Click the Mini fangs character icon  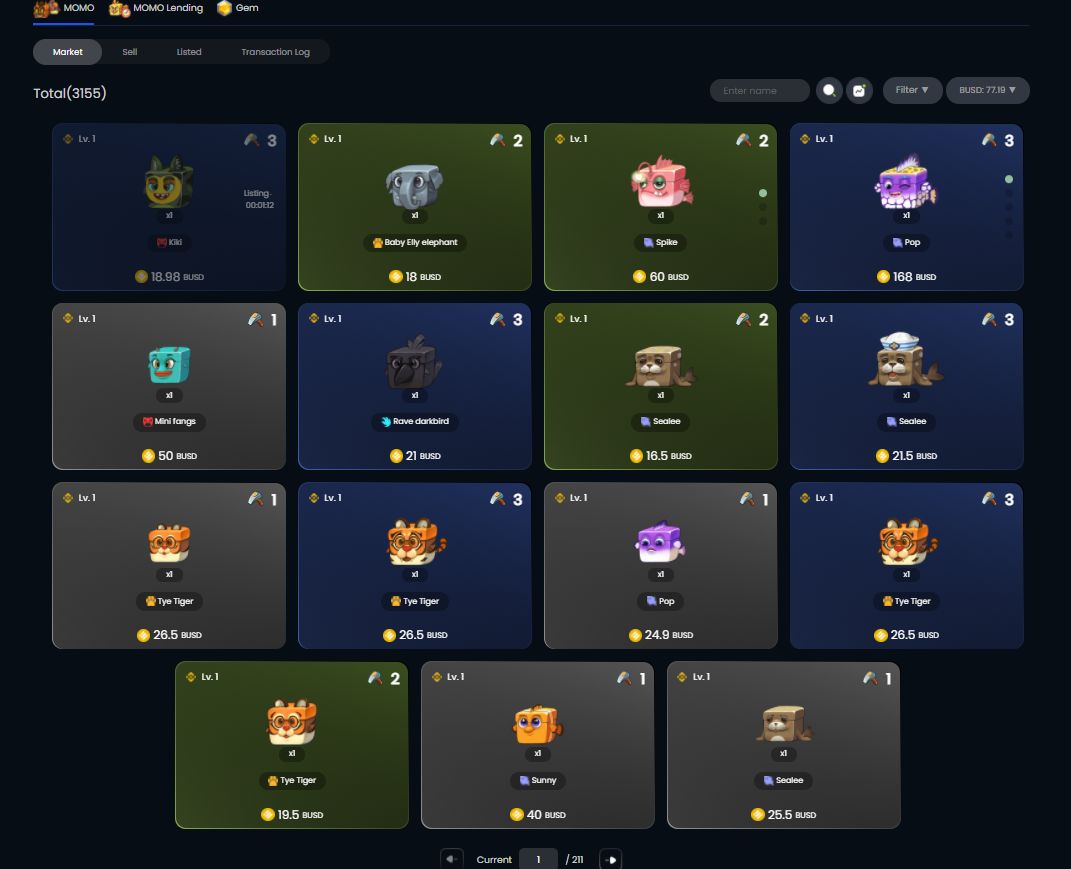[169, 363]
